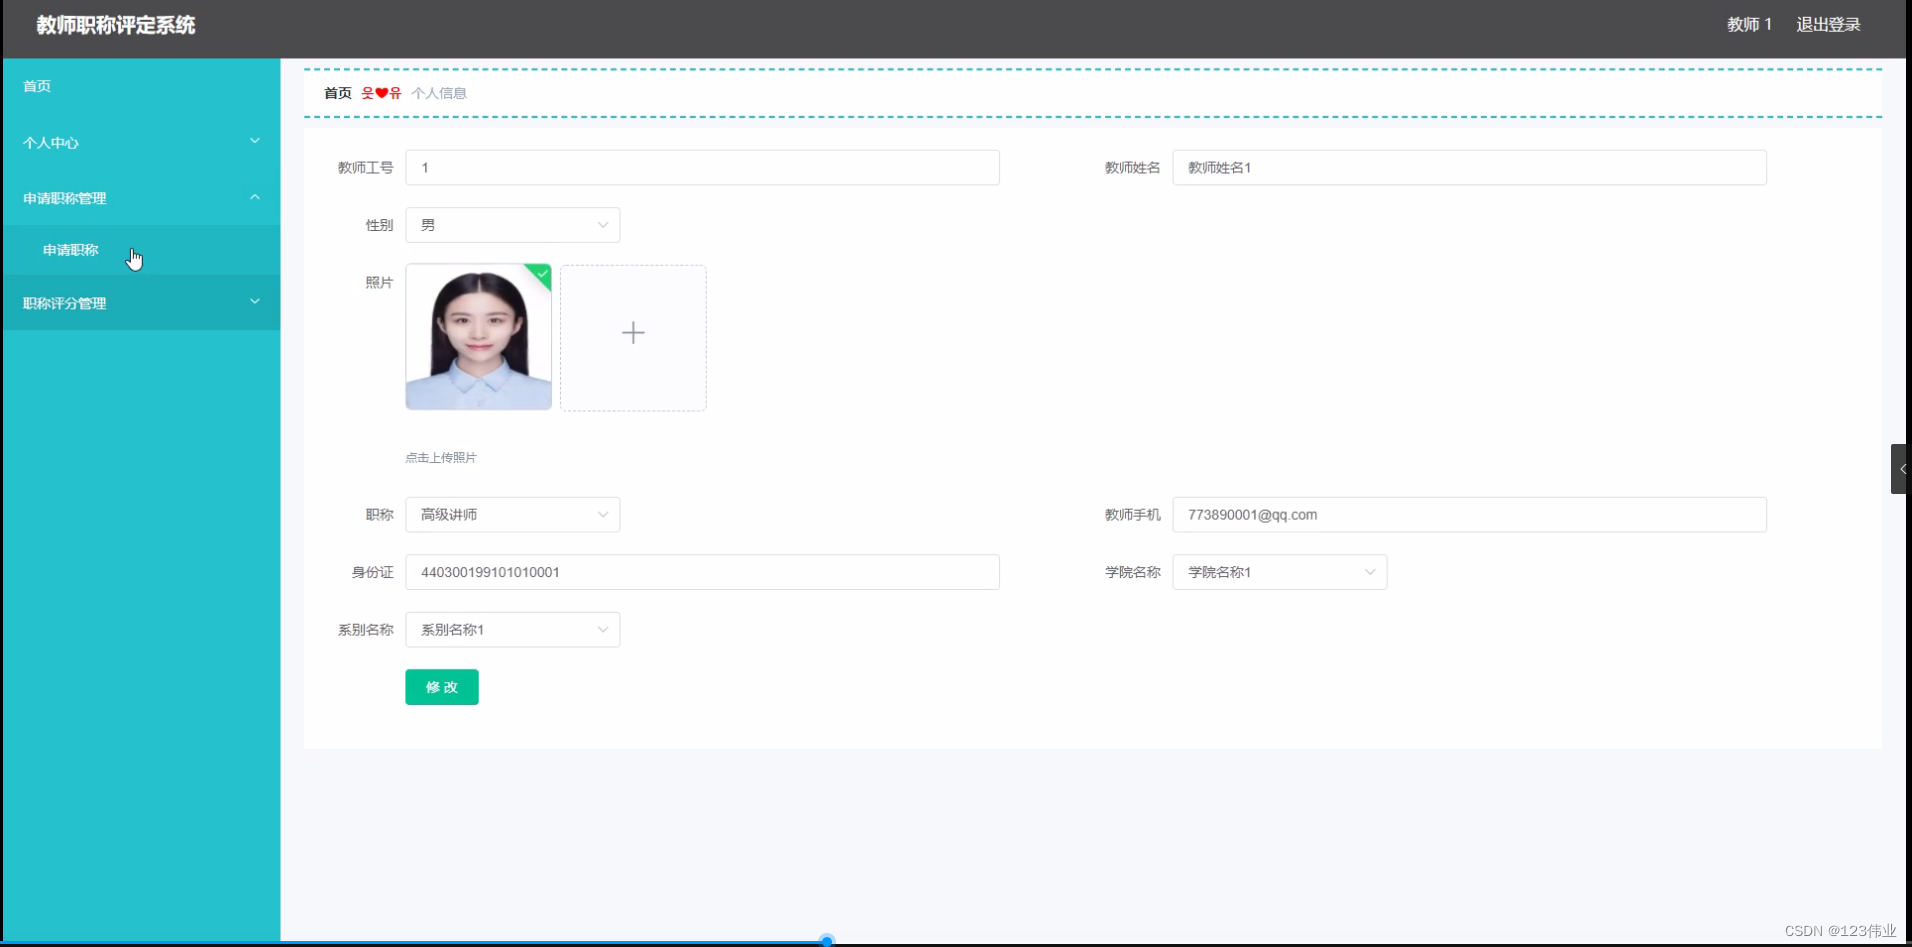Open the 首页 item in the sidebar

pos(37,86)
